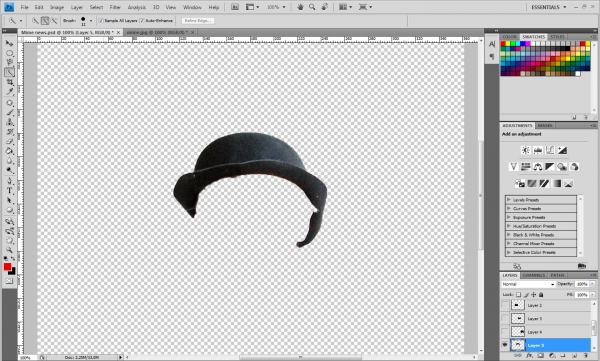Switch to Channels tab
Viewport: 600px width, 361px height.
pos(533,275)
